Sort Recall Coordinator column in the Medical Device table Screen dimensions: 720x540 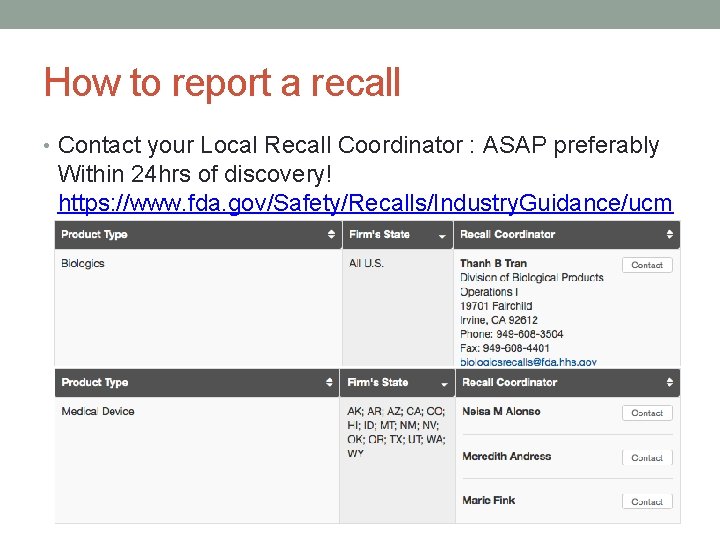click(x=669, y=382)
